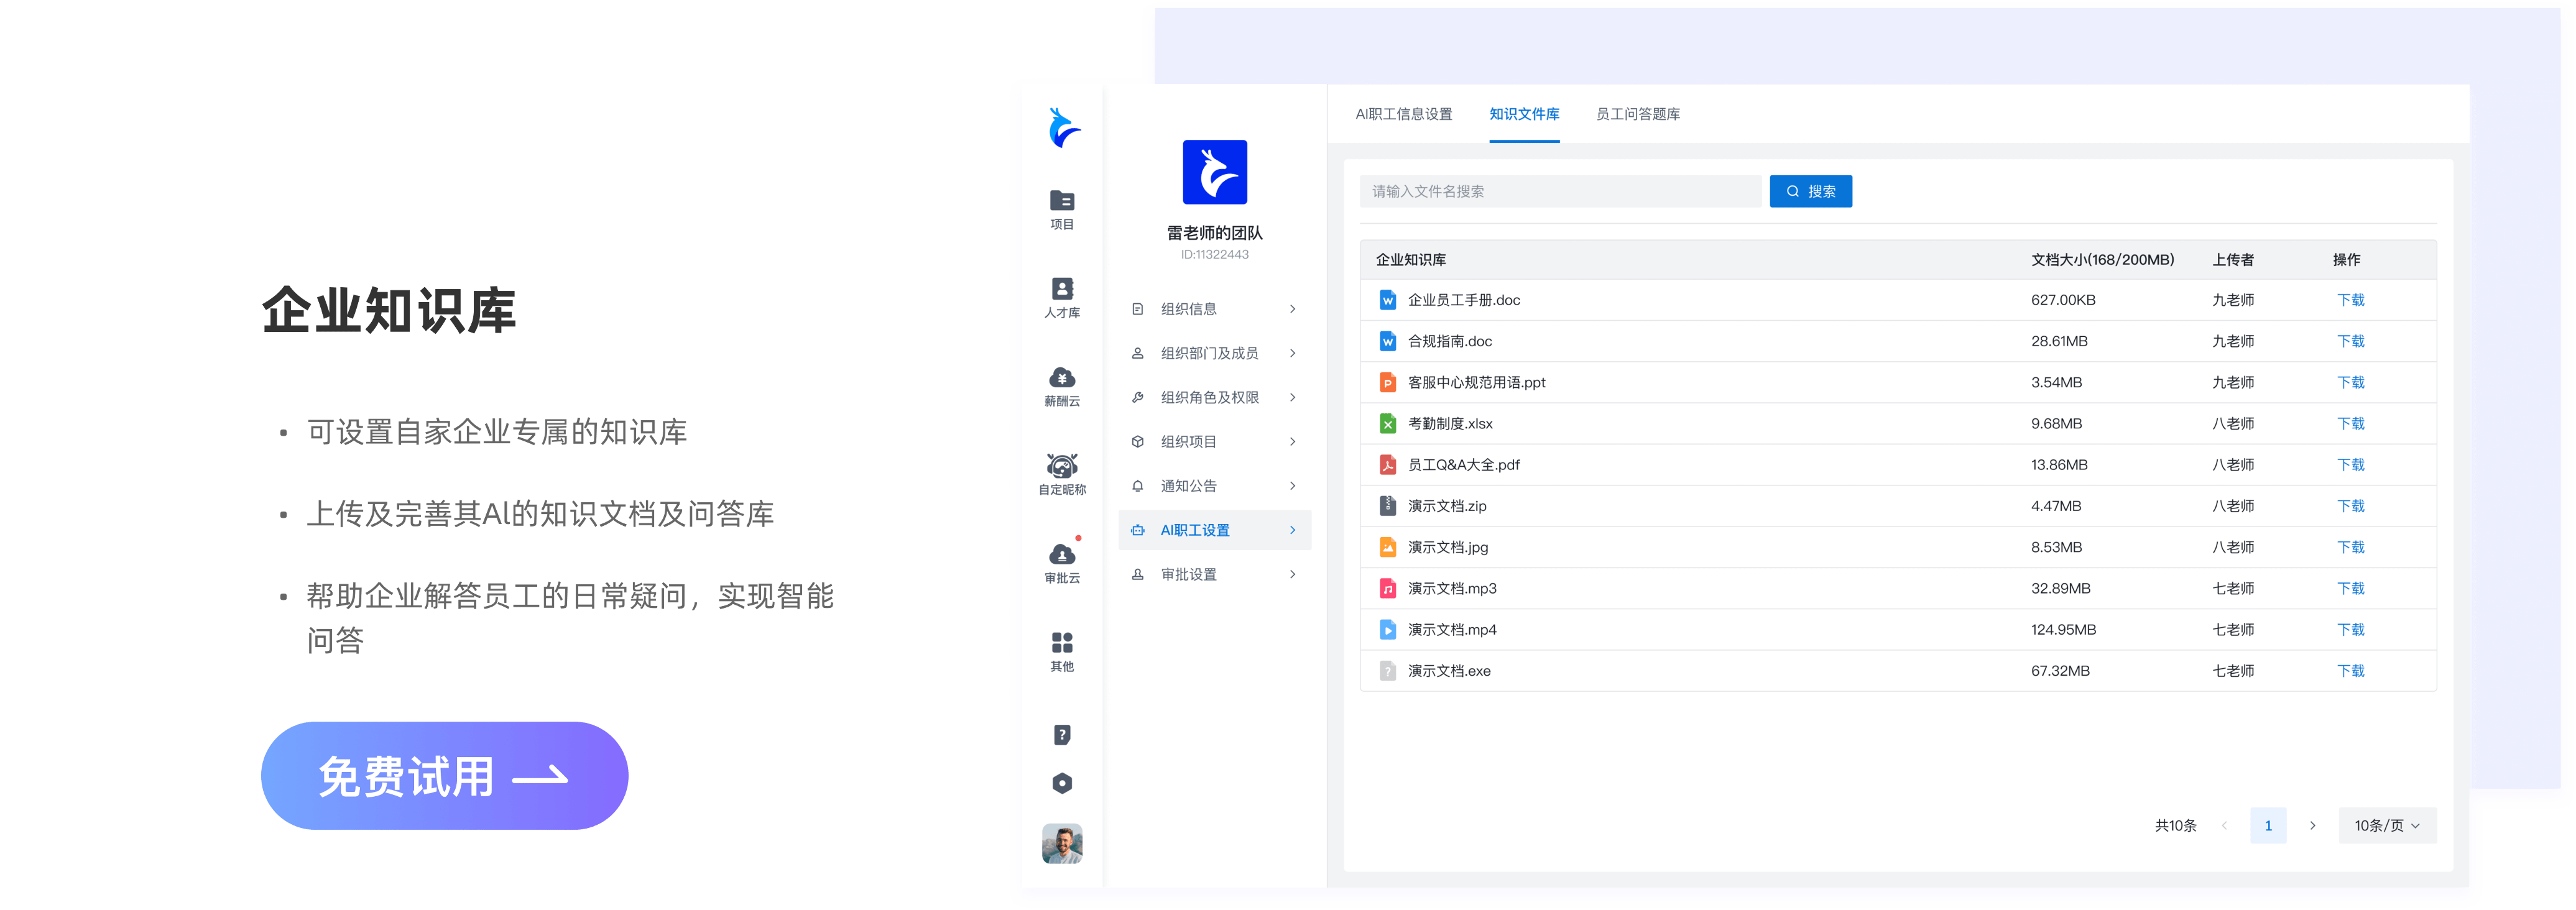Click the 搜索 search button
This screenshot has width=2576, height=910.
coord(1810,191)
